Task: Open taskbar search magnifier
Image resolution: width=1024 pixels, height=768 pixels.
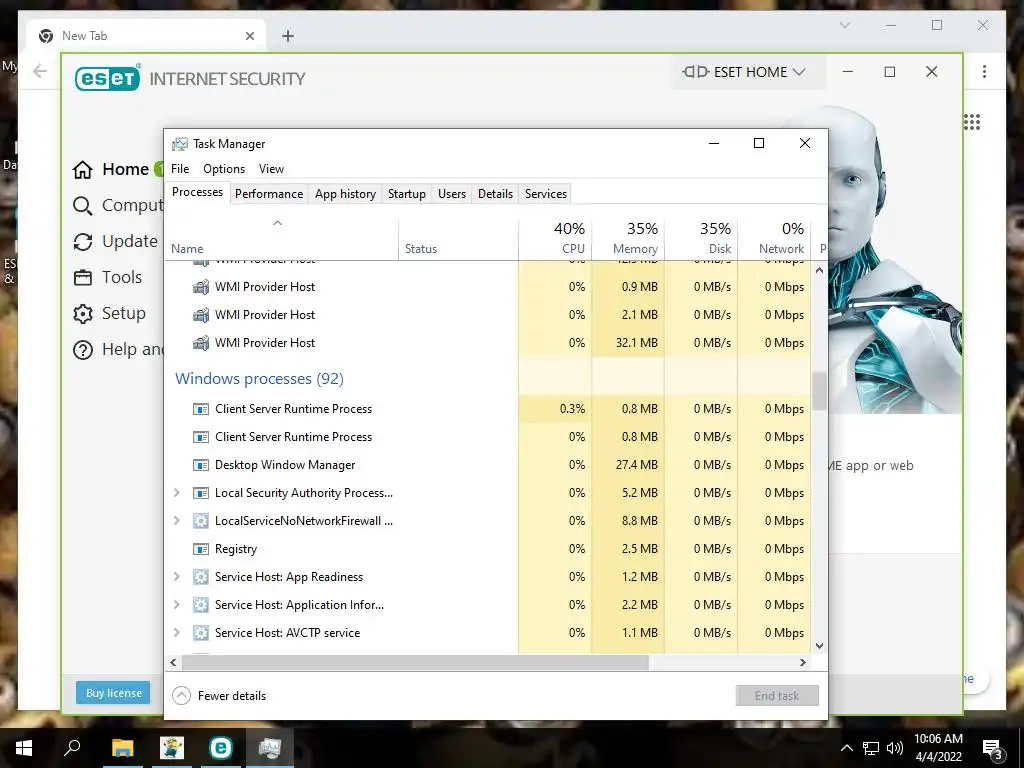Action: click(x=72, y=747)
